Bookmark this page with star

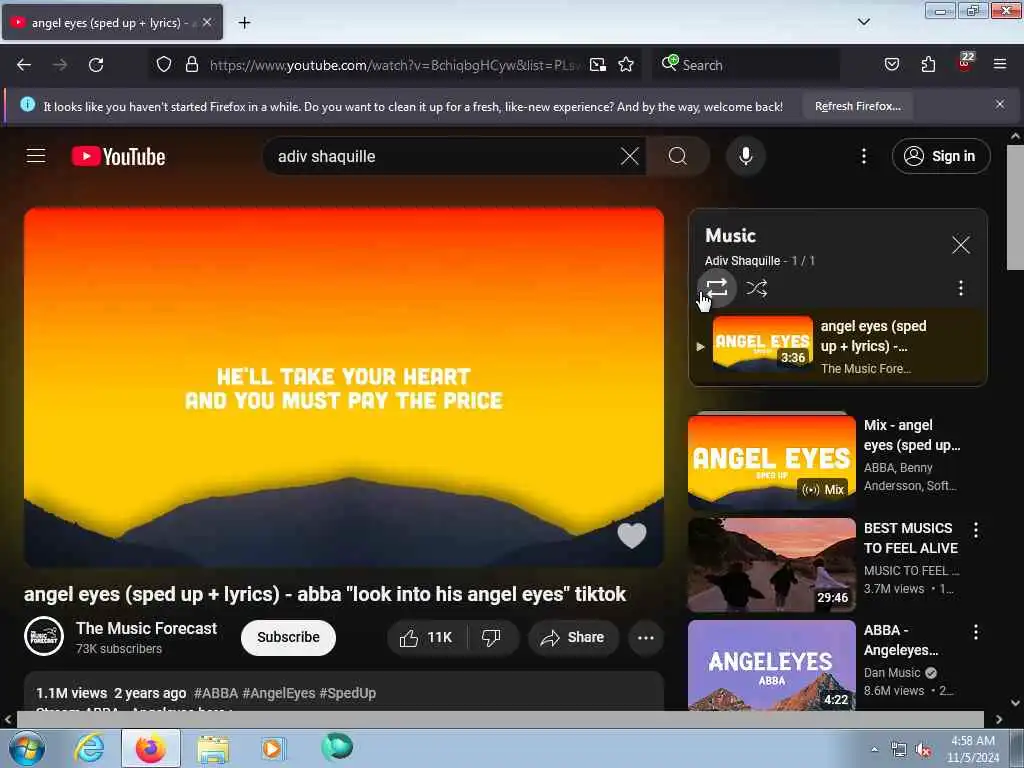pos(626,64)
